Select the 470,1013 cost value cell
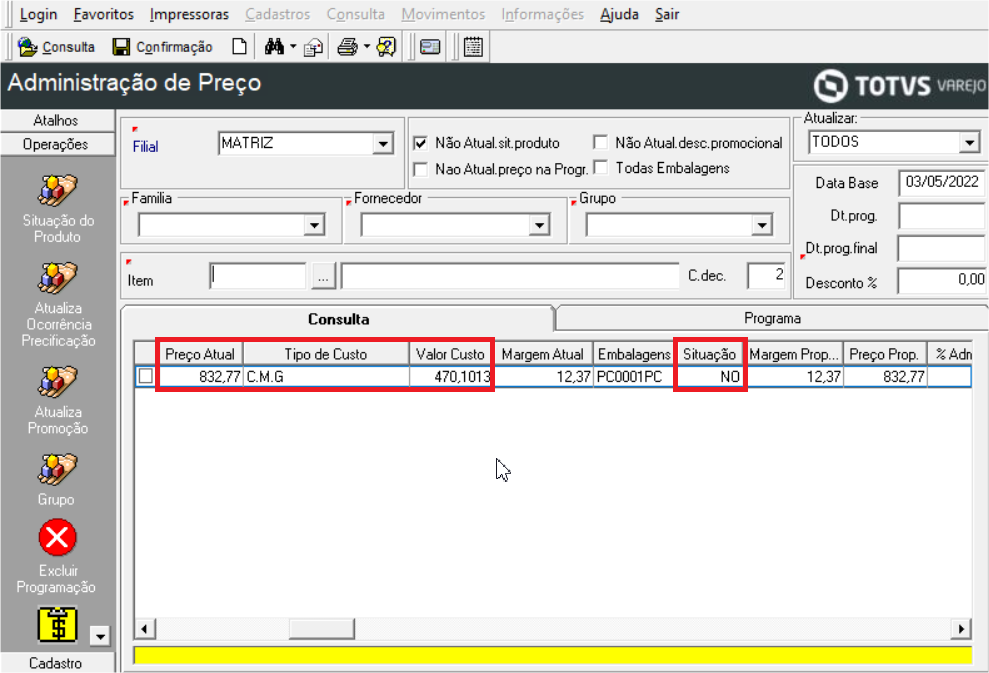This screenshot has width=989, height=673. (450, 377)
